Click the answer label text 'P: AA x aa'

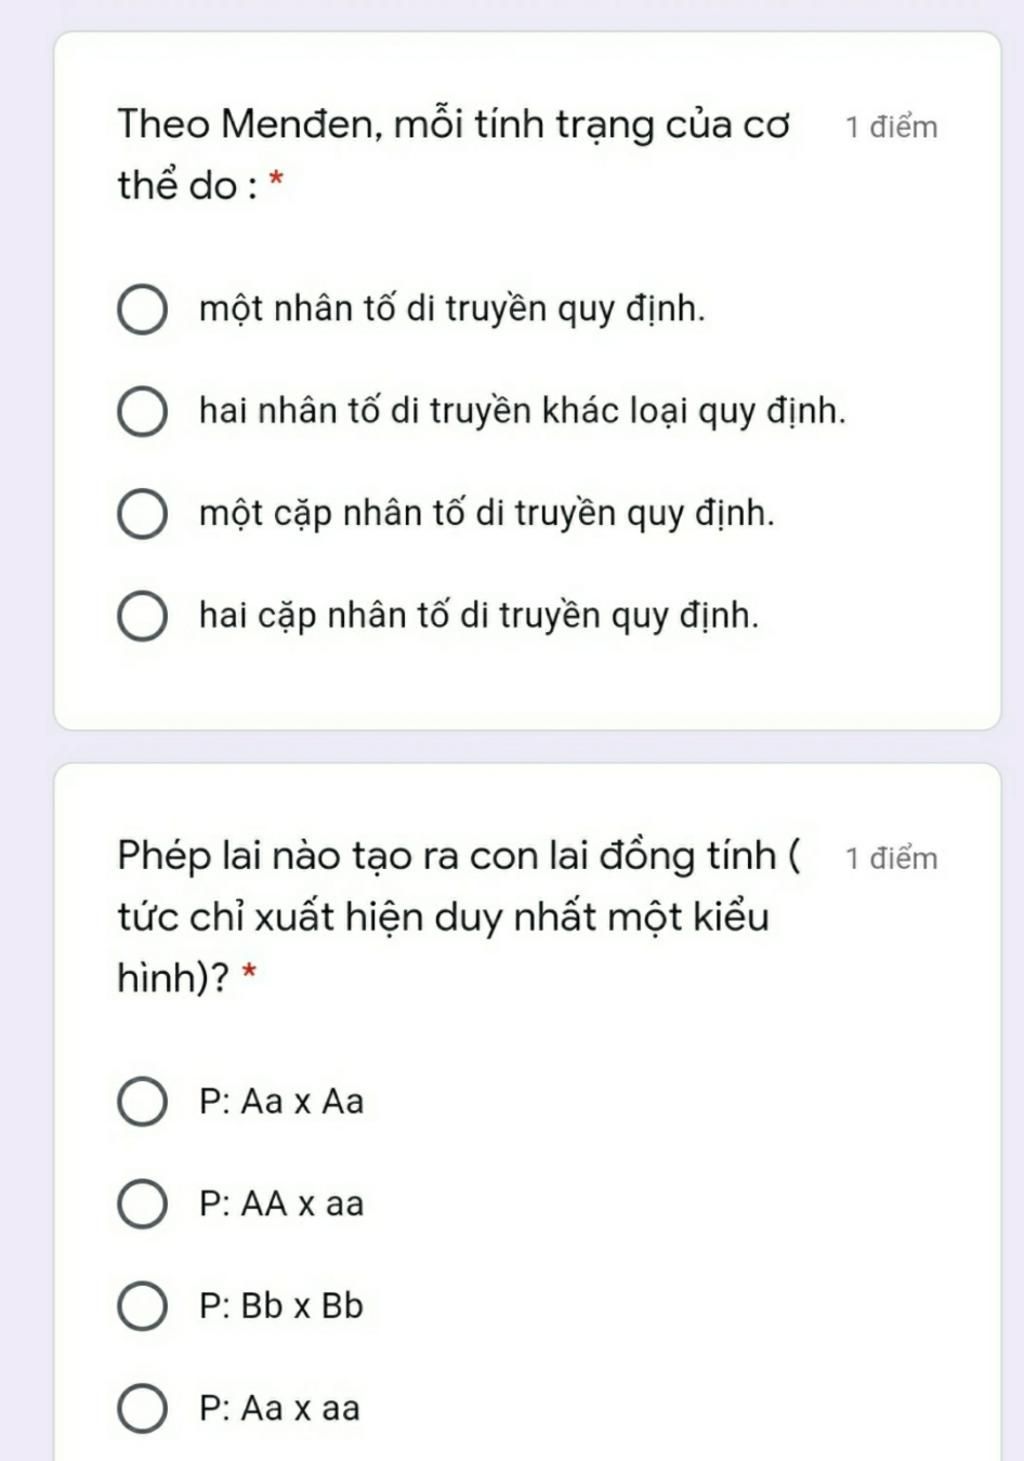281,1204
